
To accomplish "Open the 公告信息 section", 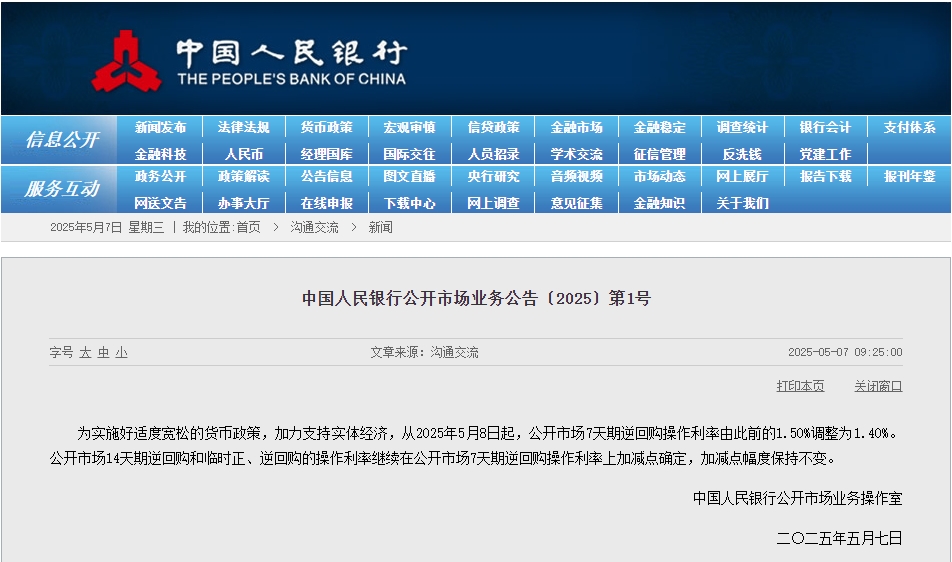I will 327,177.
